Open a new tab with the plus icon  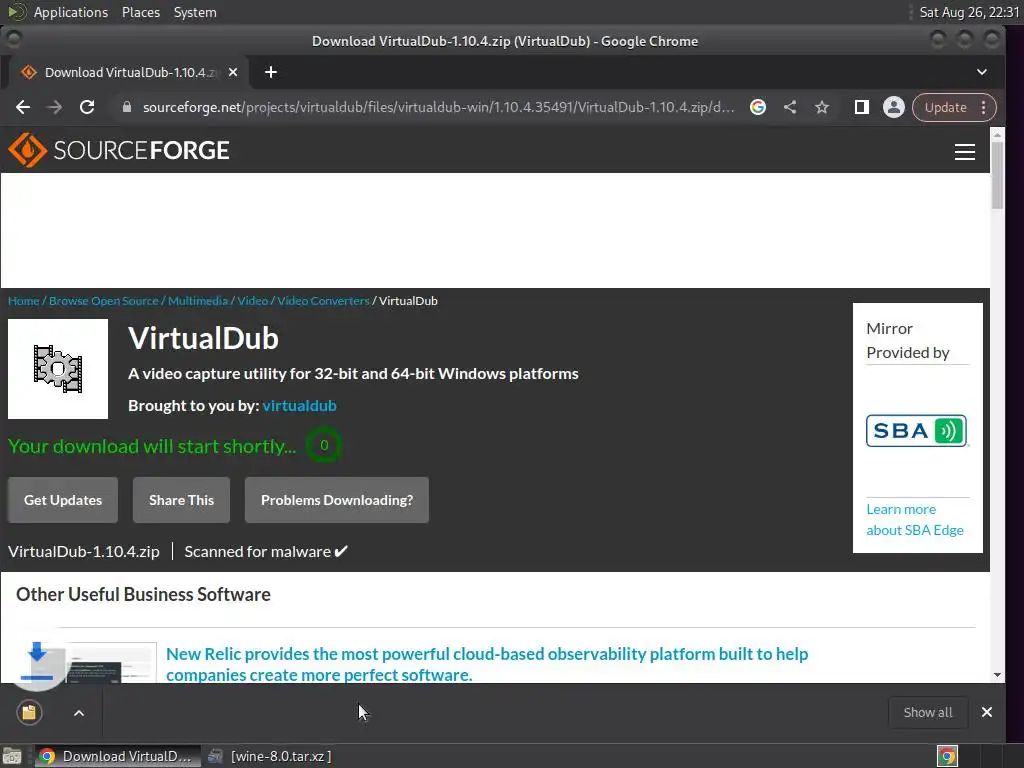click(x=271, y=72)
